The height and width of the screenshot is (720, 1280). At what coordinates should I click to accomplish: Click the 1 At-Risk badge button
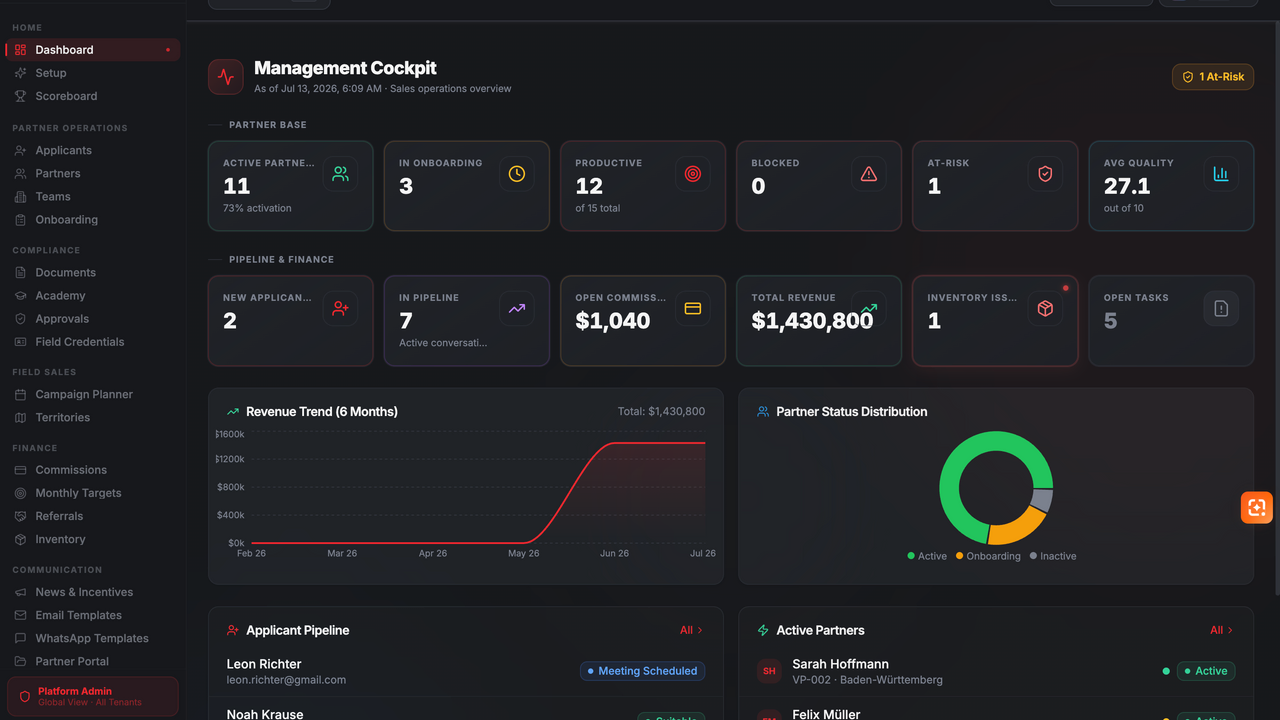click(x=1213, y=77)
